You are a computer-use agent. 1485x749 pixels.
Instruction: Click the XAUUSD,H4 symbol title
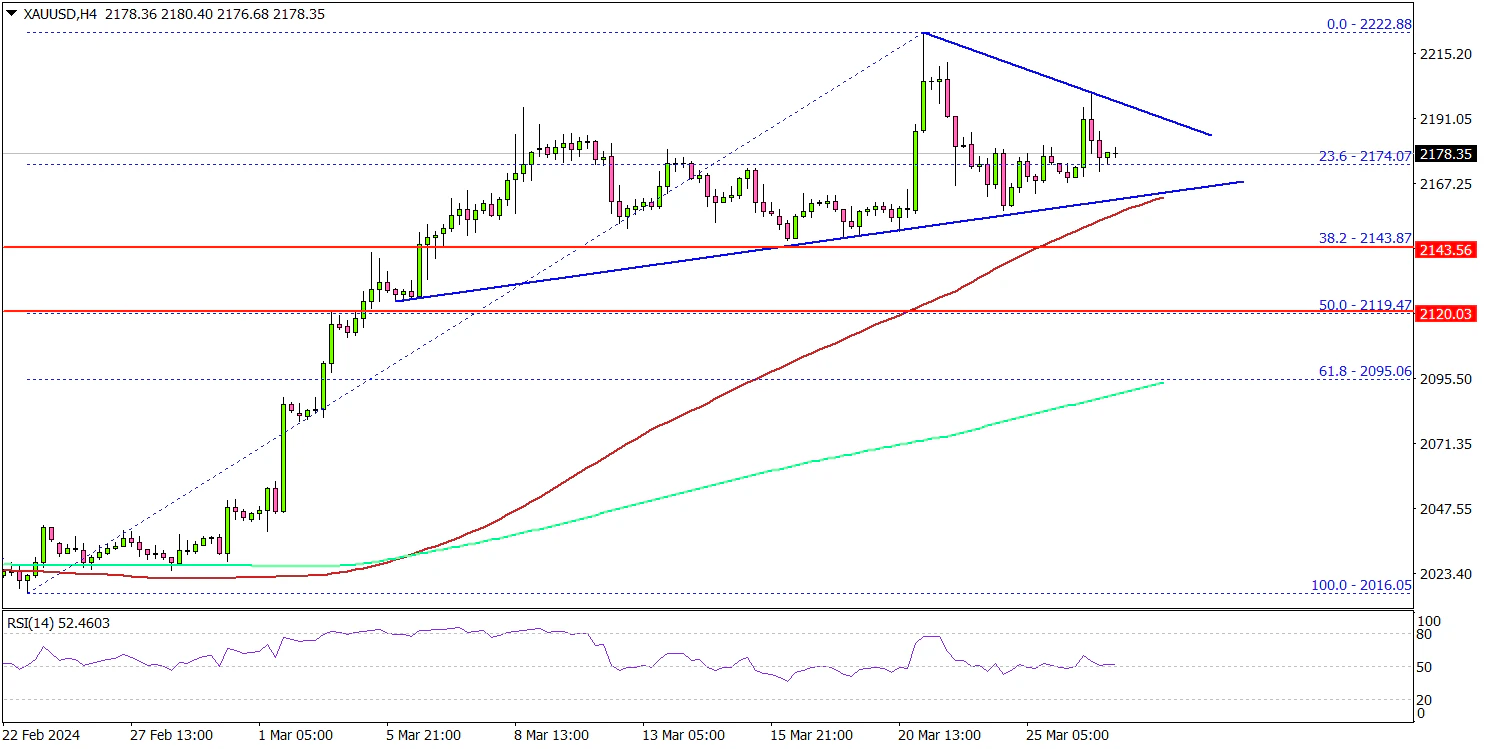[x=51, y=15]
